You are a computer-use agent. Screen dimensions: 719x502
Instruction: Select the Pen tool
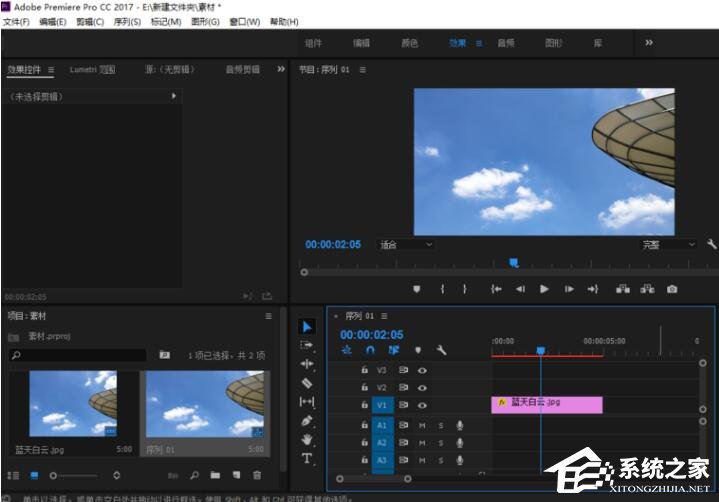307,421
